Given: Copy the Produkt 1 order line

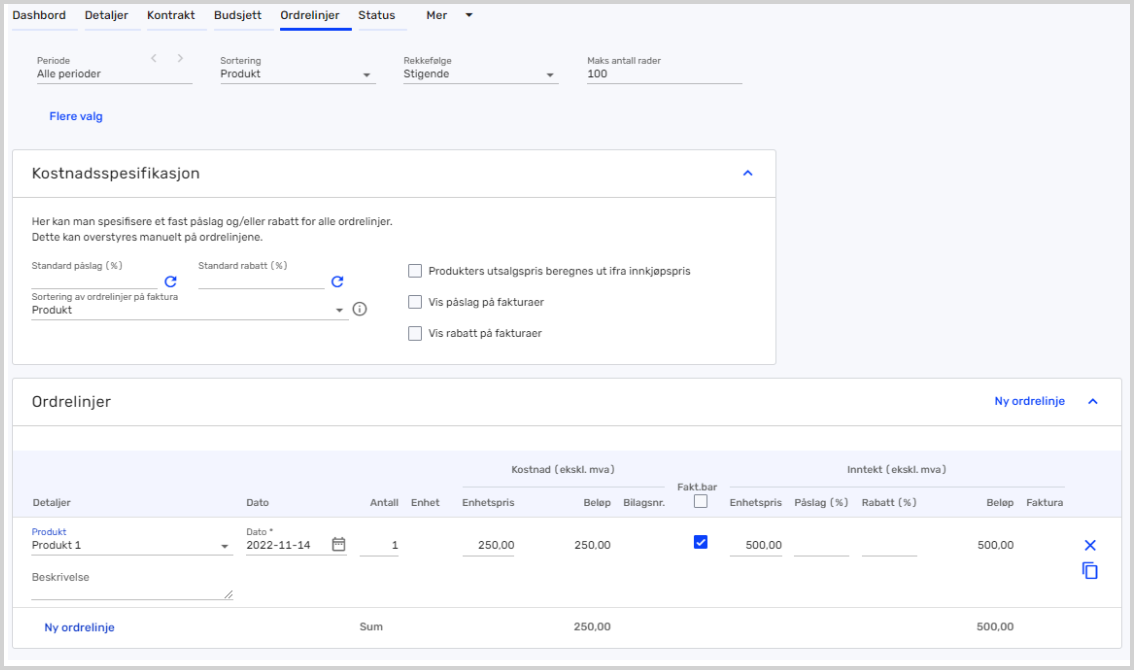Looking at the screenshot, I should tap(1090, 571).
